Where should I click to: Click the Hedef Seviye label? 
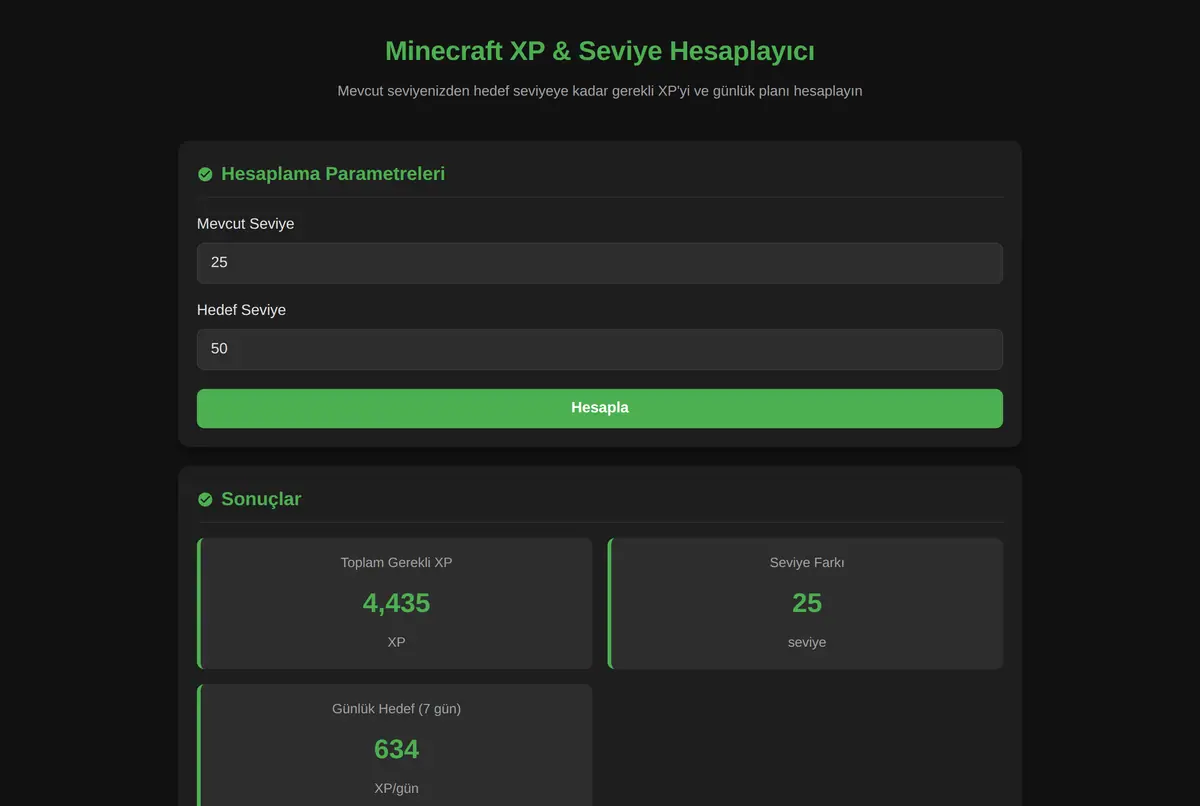coord(241,310)
